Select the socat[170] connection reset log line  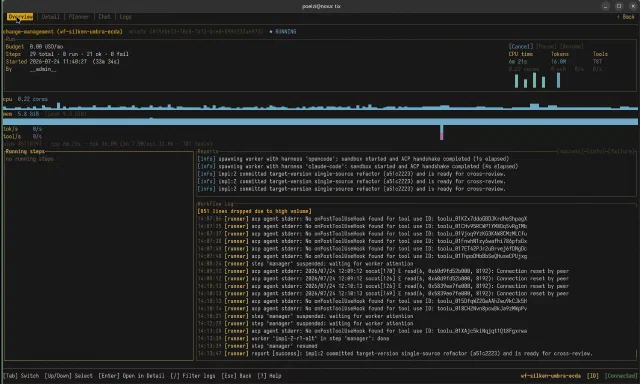(x=383, y=271)
